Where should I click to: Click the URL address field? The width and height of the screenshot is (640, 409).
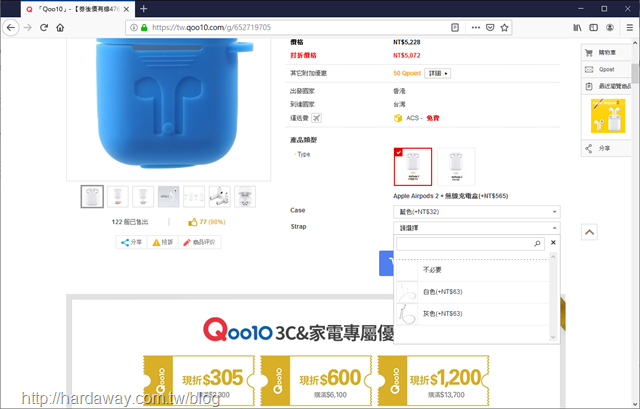(x=299, y=27)
